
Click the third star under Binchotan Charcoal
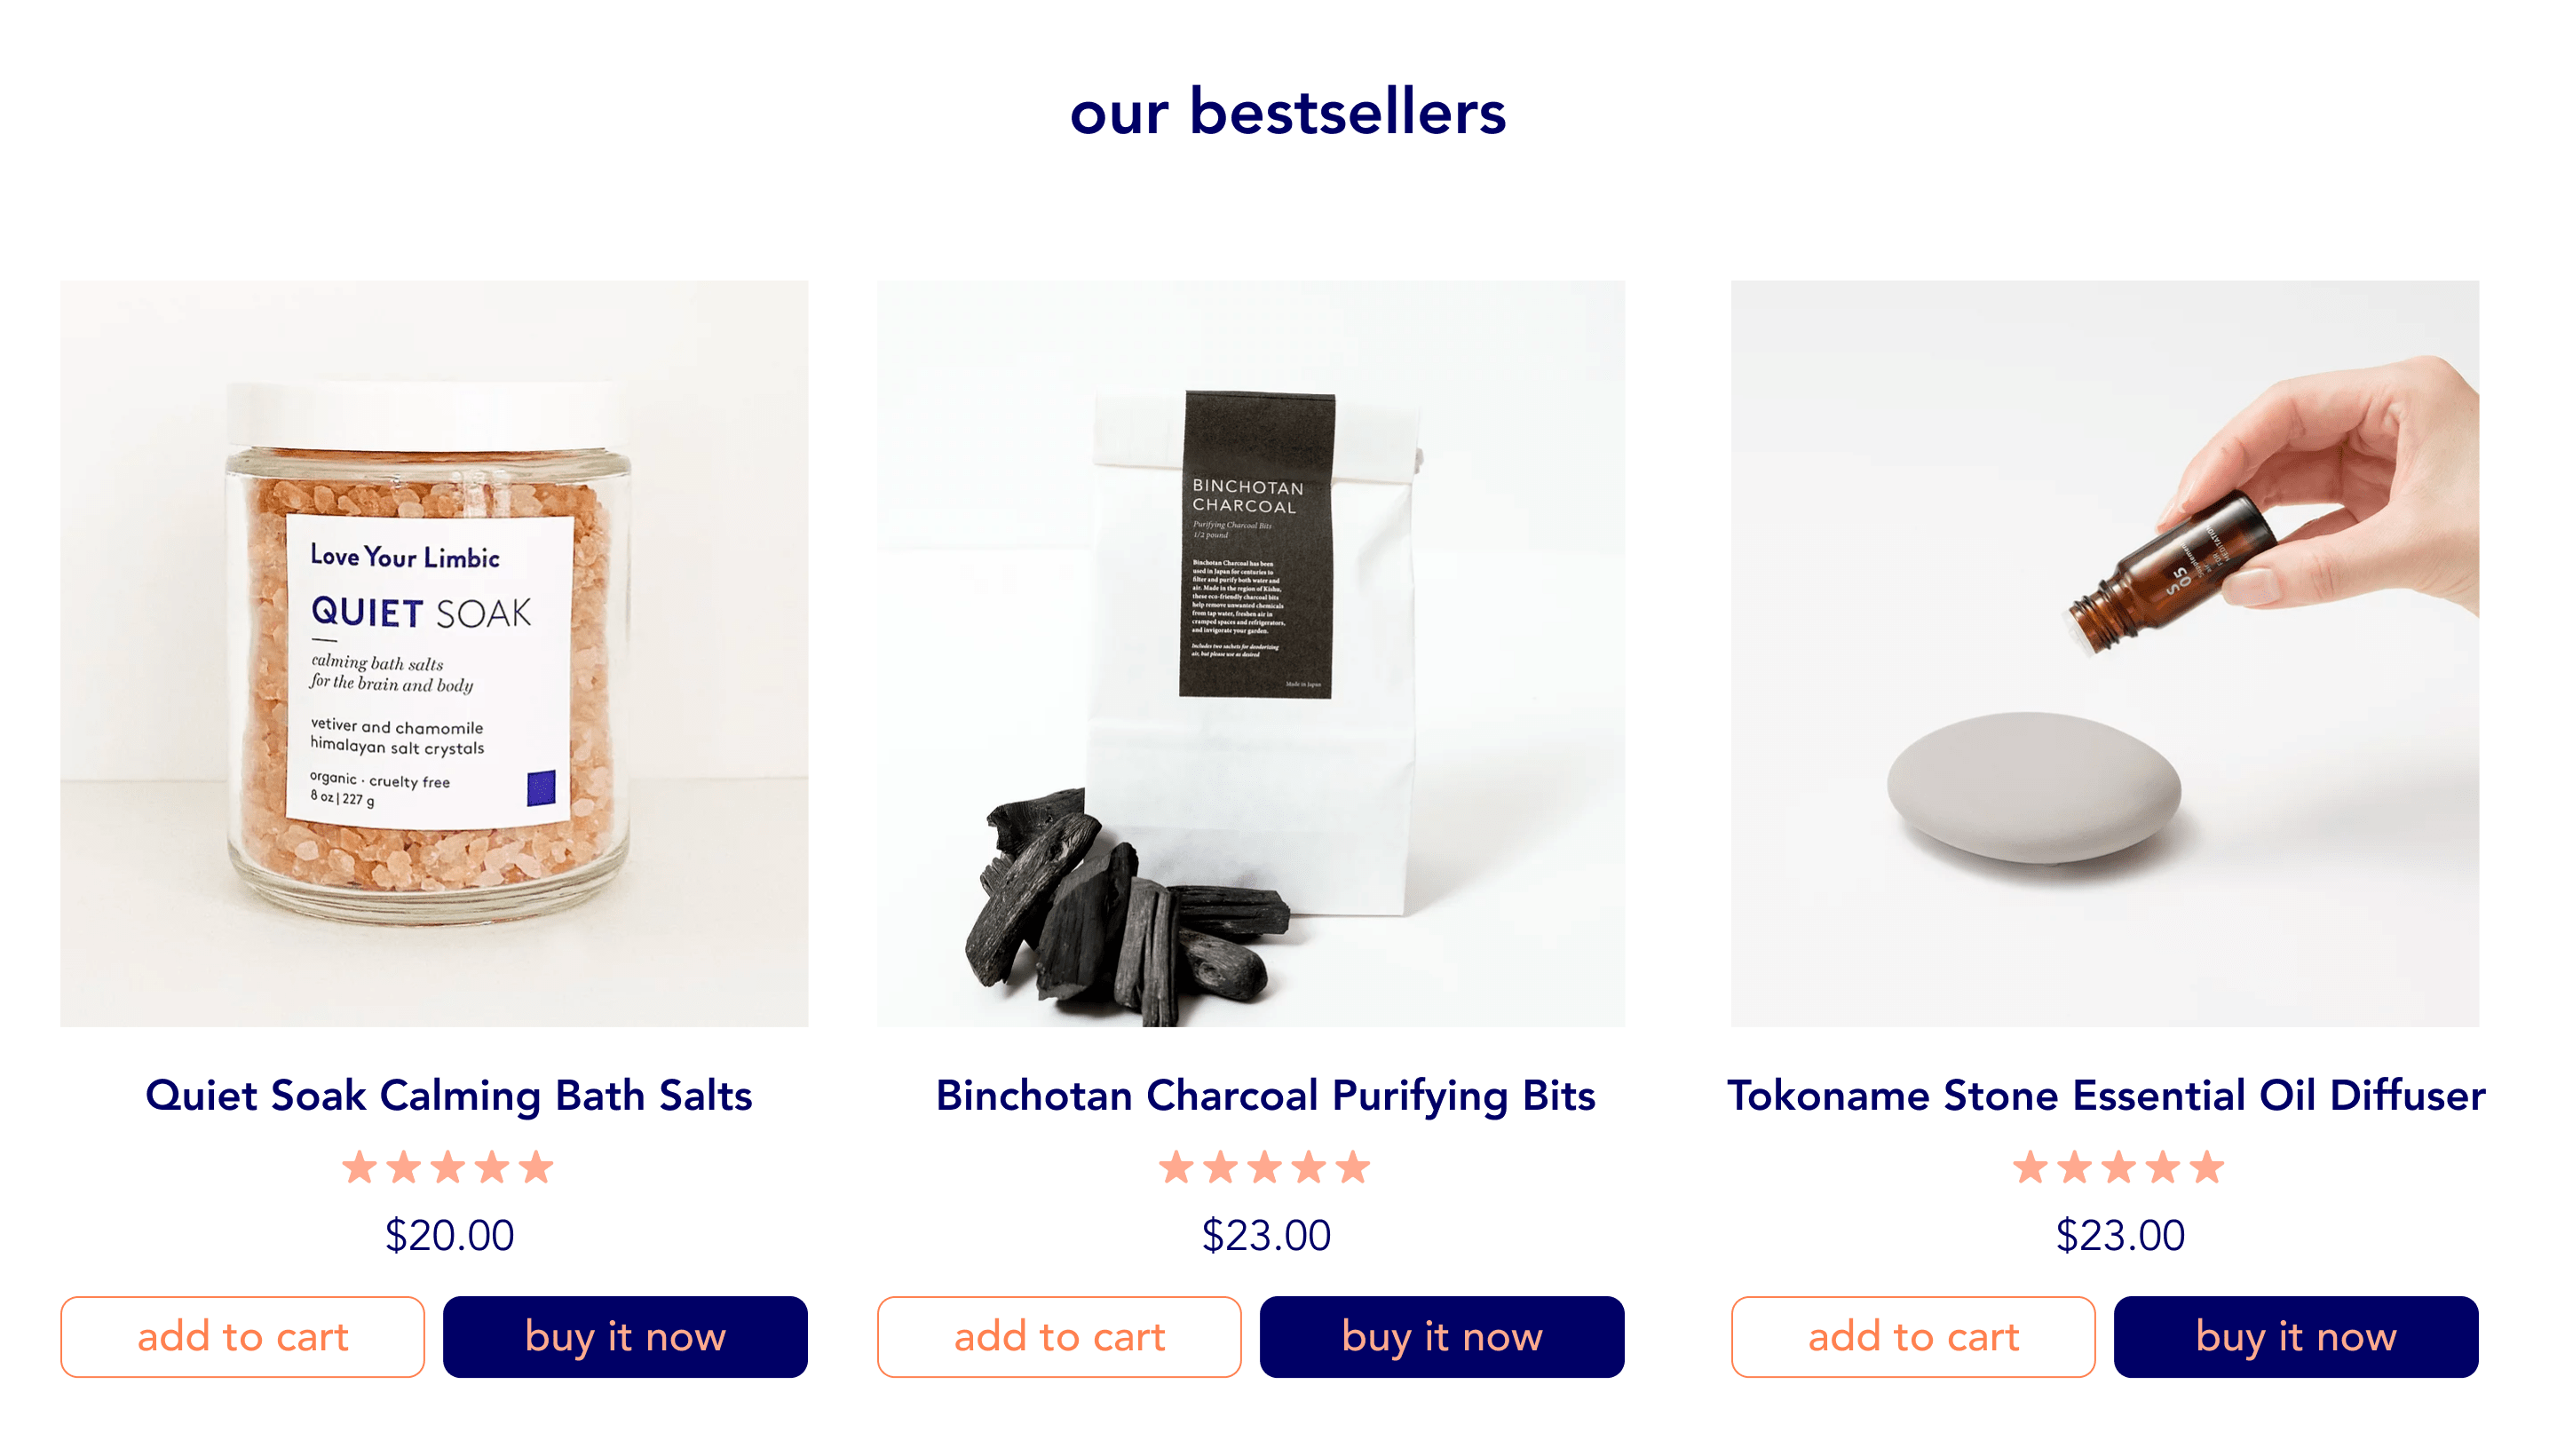click(x=1265, y=1167)
